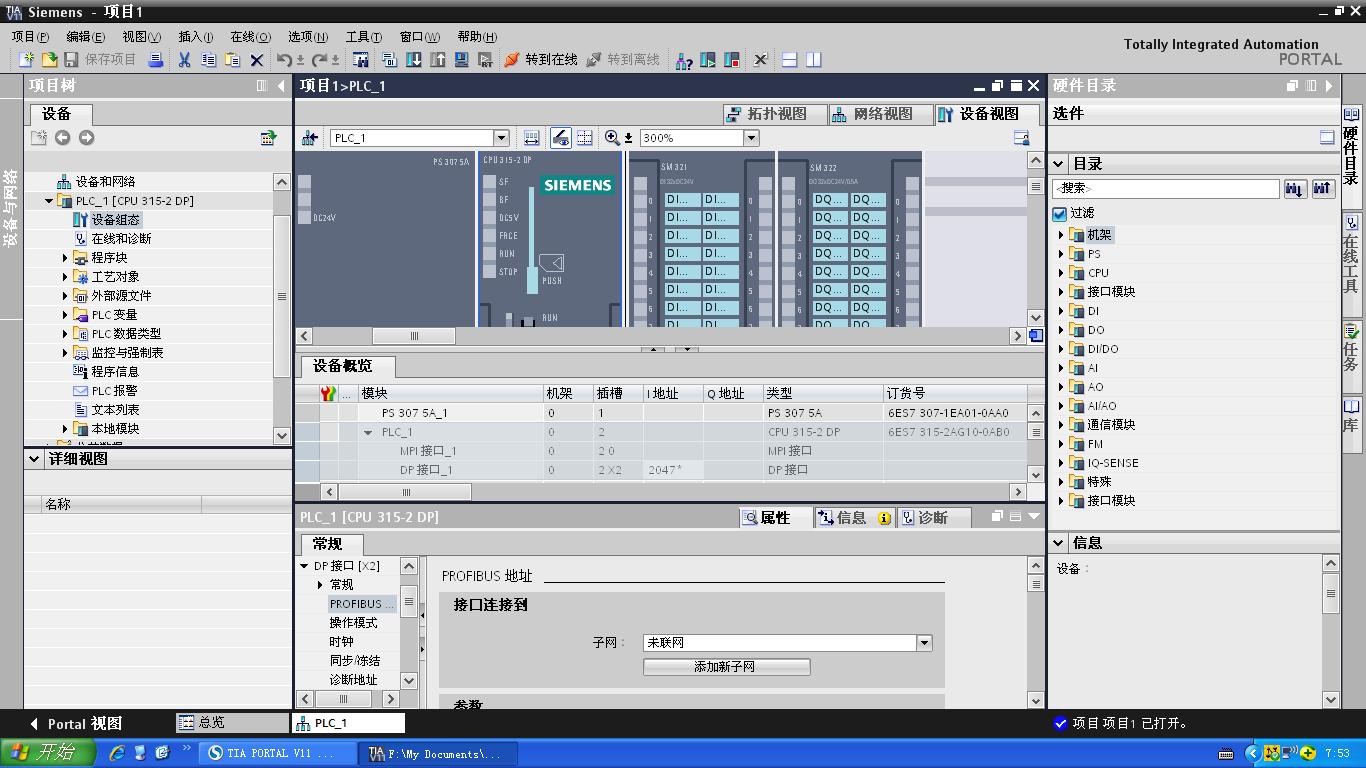Click the zoom magnifier icon in device view

[x=612, y=138]
